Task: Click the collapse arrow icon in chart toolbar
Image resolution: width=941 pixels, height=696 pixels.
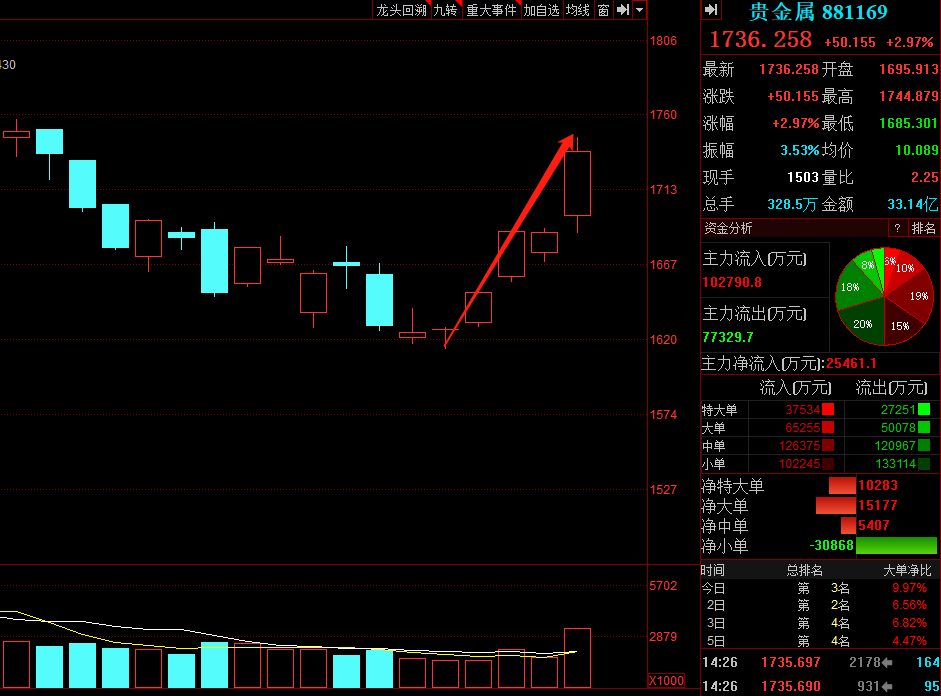Action: pyautogui.click(x=622, y=10)
